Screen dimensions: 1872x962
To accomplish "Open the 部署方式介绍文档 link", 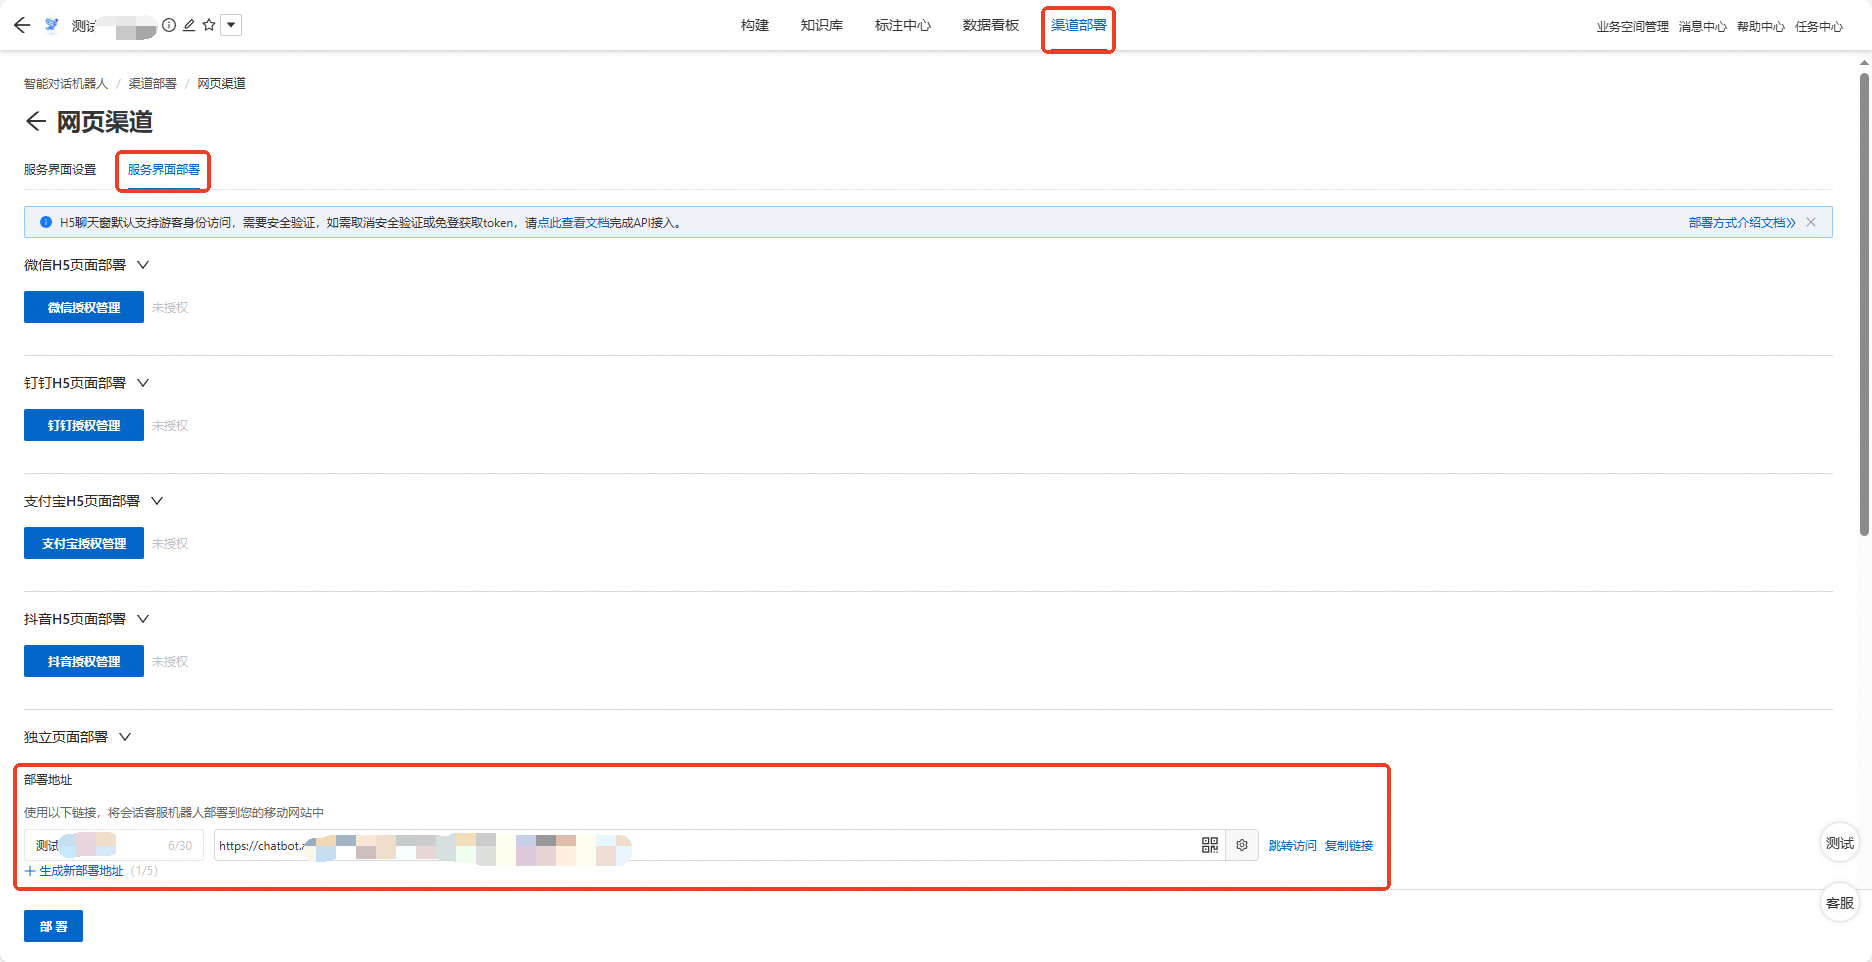I will coord(1742,222).
